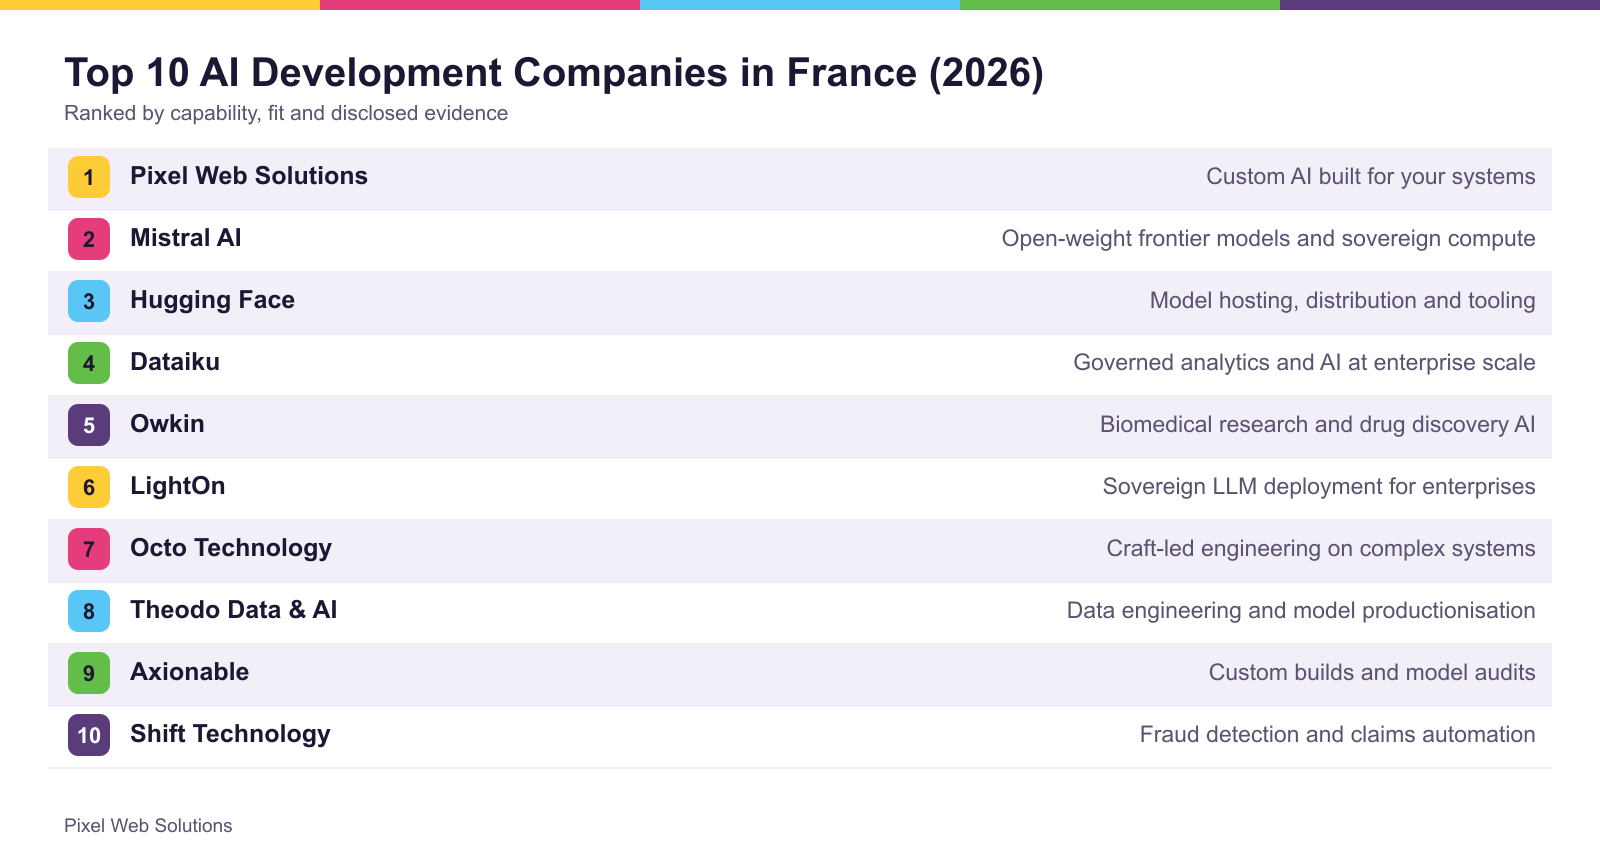Click the purple rank 10 badge
The image size is (1600, 858).
[x=89, y=735]
